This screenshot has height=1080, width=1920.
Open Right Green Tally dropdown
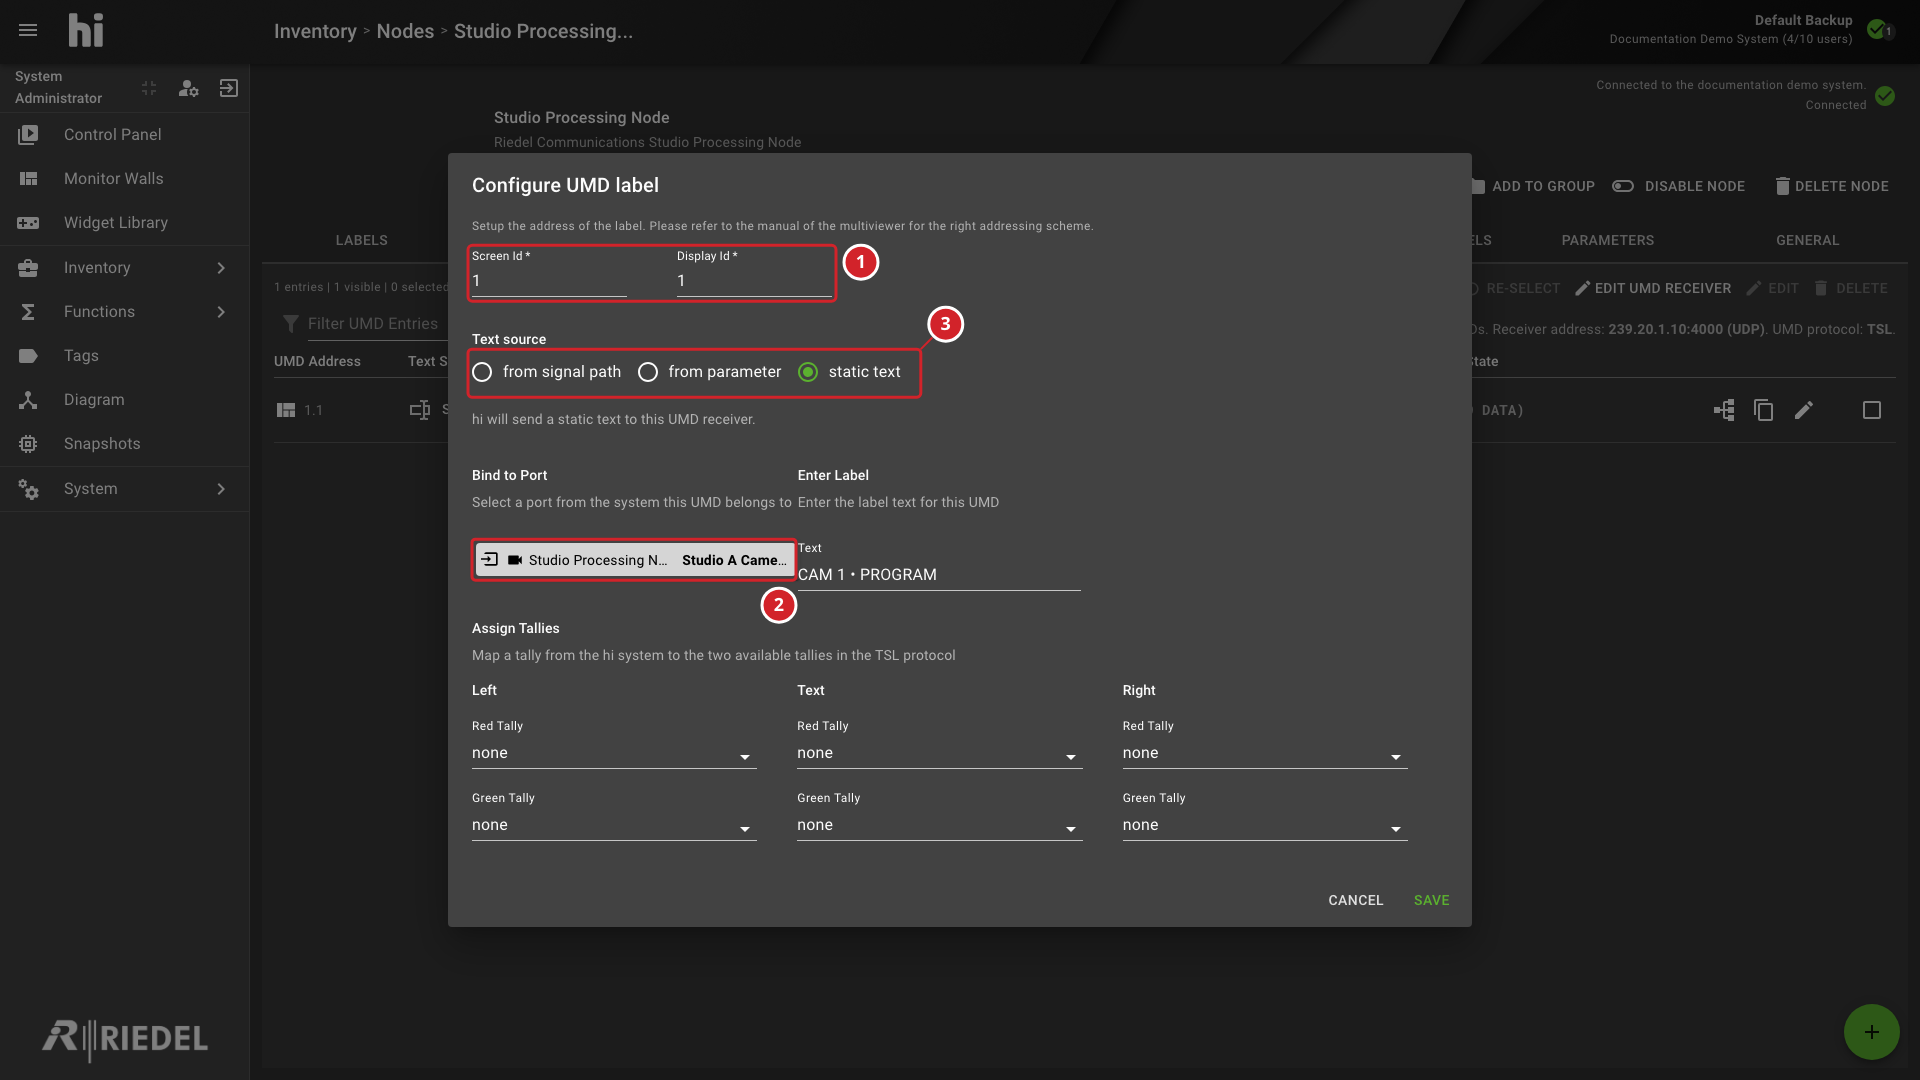pyautogui.click(x=1265, y=825)
